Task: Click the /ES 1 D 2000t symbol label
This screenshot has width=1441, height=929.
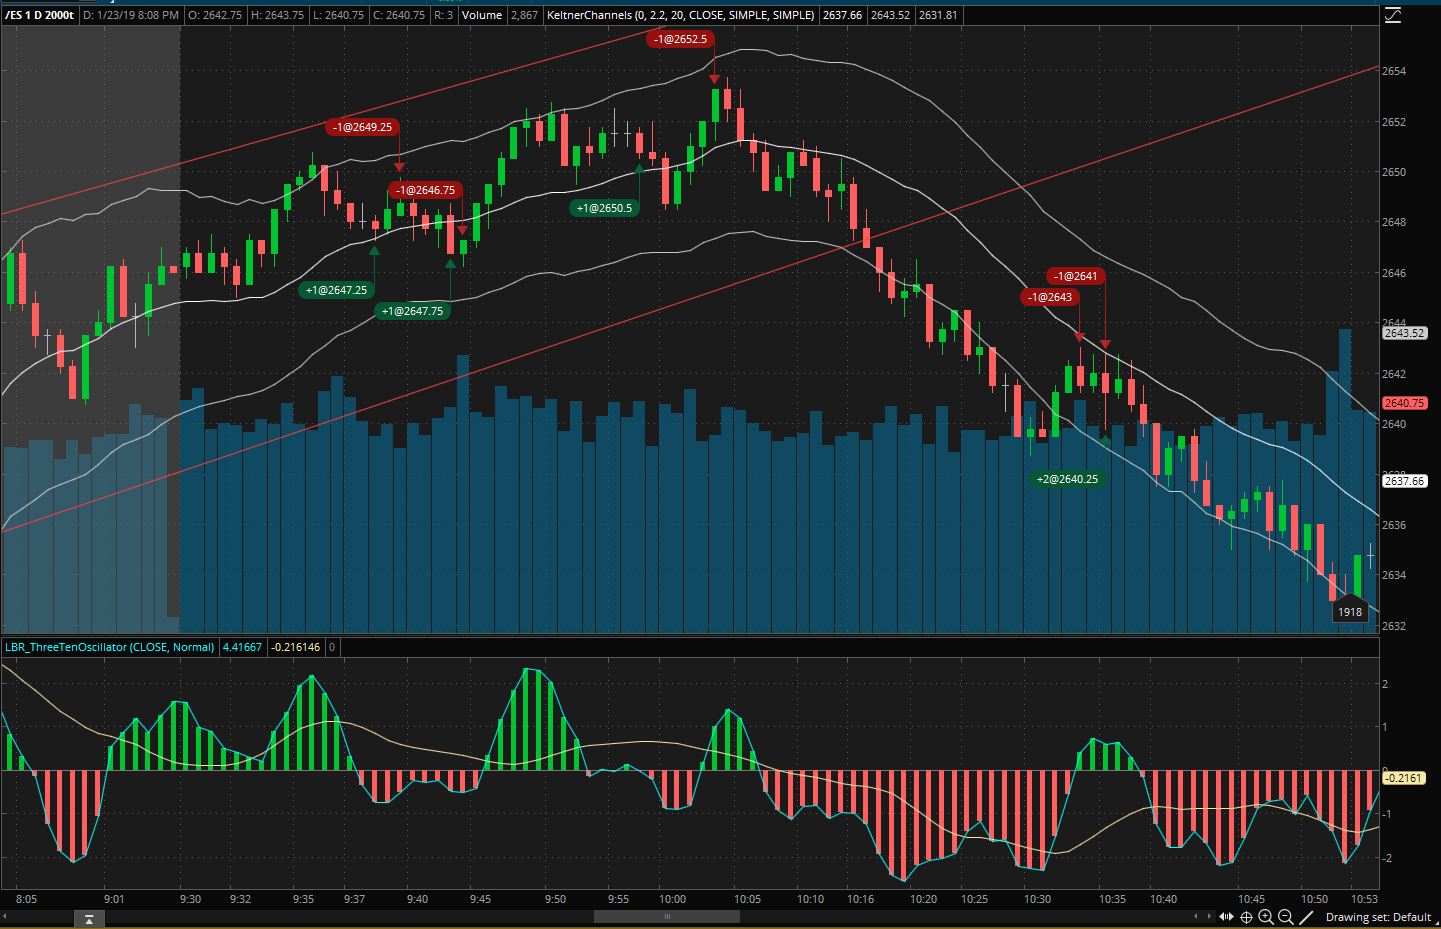Action: [38, 15]
